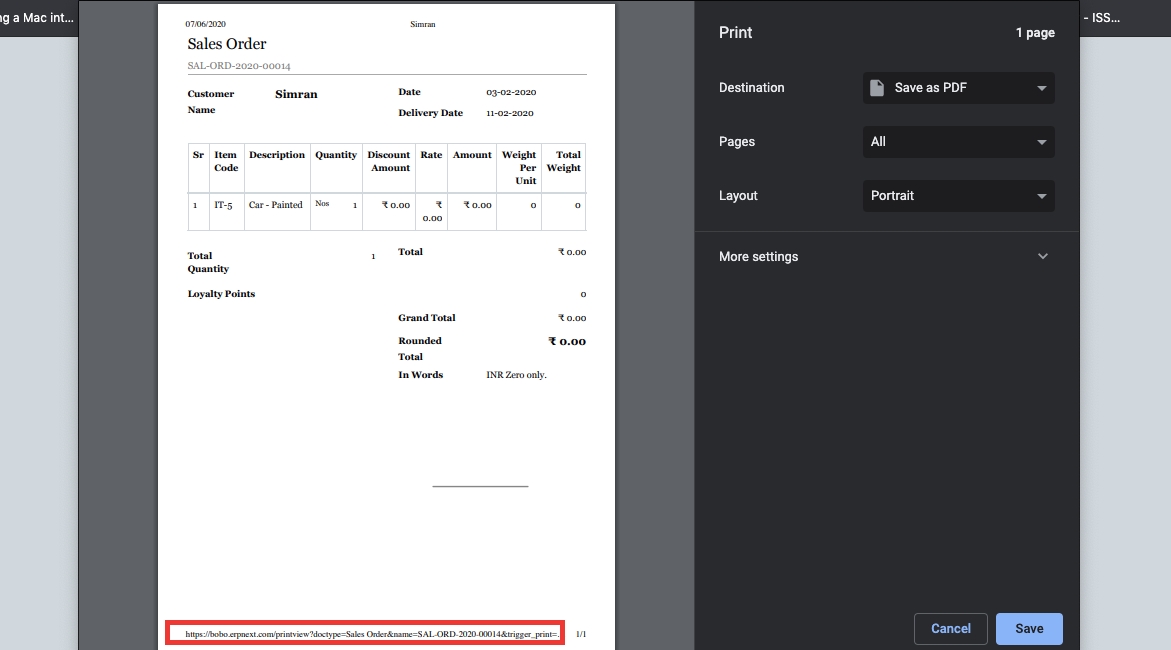This screenshot has height=650, width=1171.
Task: Click the Destination dropdown arrow
Action: 1041,88
